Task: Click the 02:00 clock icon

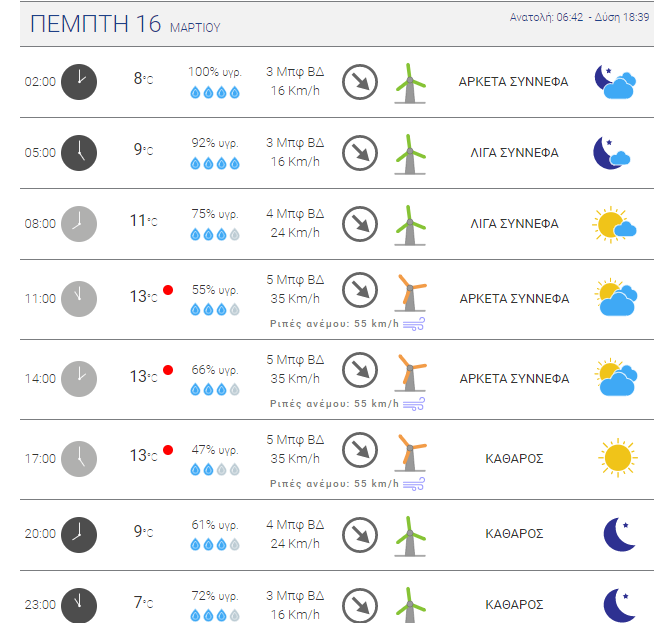Action: click(x=79, y=82)
